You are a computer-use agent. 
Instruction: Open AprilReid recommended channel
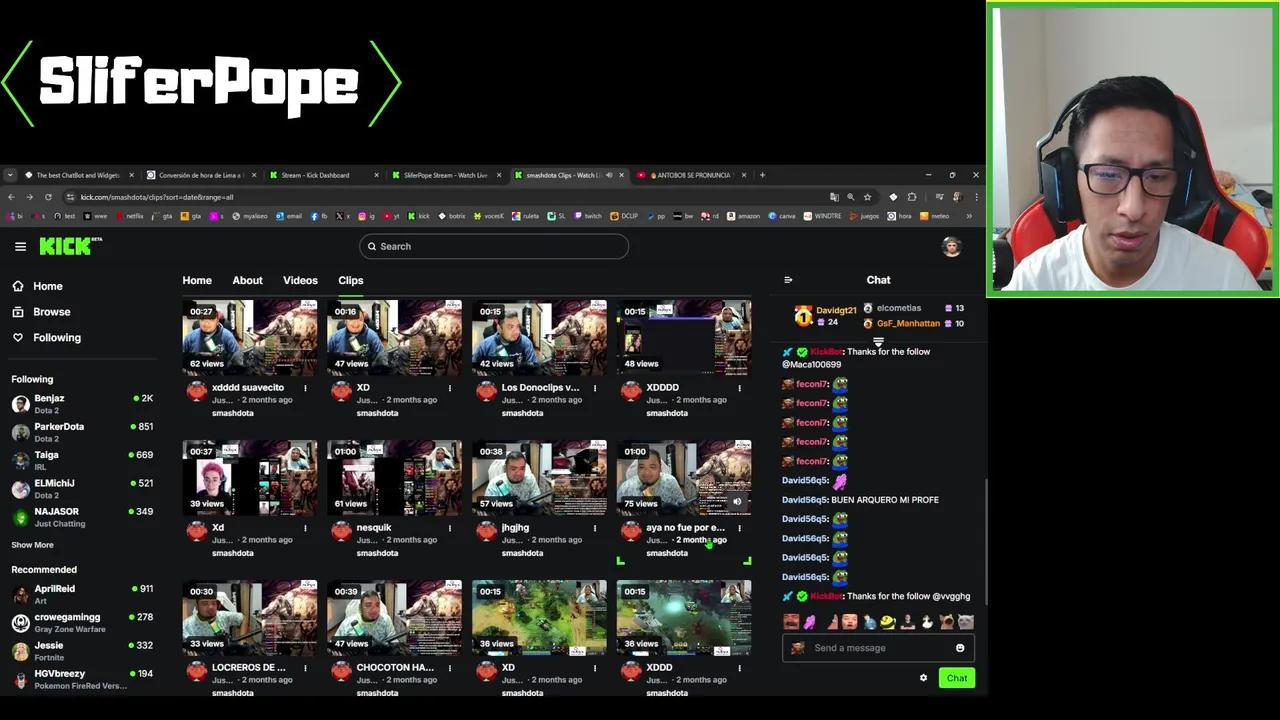click(82, 594)
